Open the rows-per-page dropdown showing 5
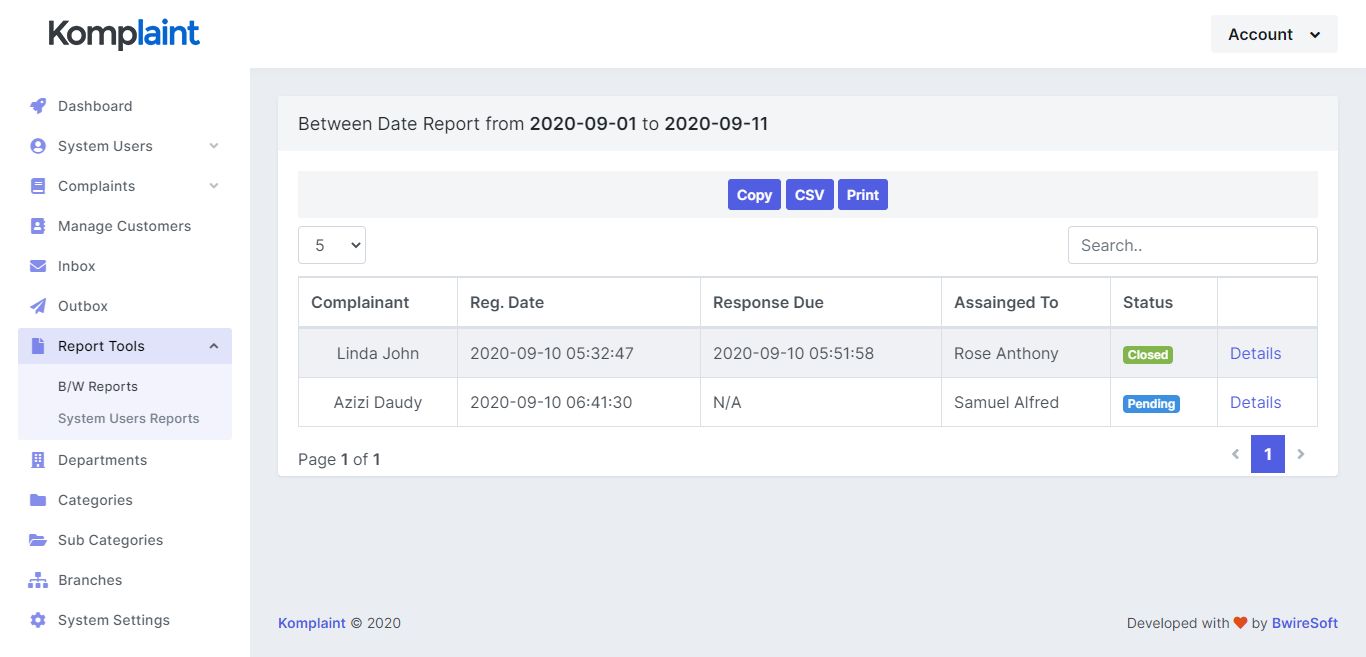 [x=332, y=245]
